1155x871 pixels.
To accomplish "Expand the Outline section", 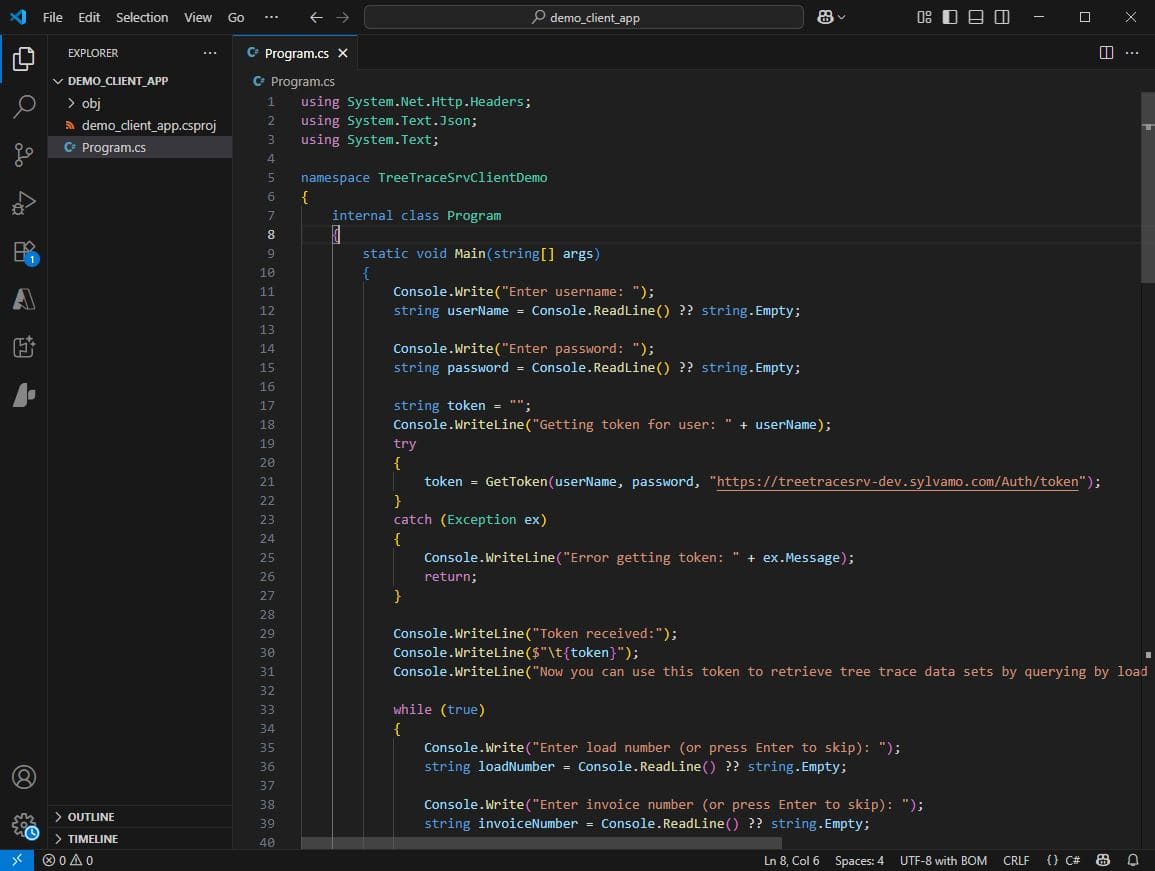I will click(x=86, y=816).
